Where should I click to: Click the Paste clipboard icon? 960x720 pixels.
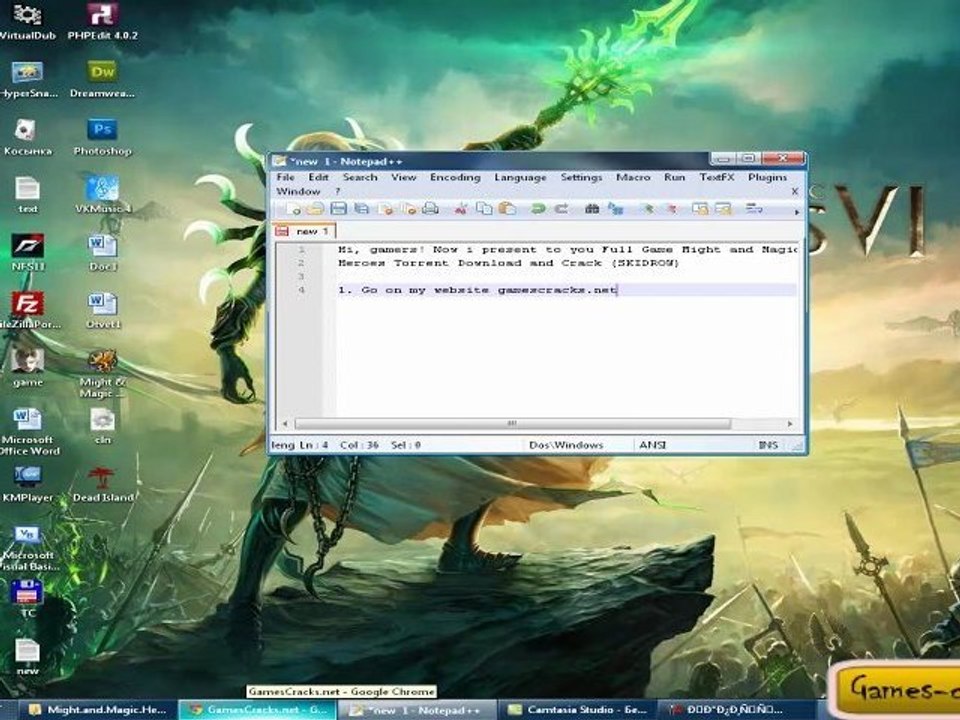click(x=507, y=209)
